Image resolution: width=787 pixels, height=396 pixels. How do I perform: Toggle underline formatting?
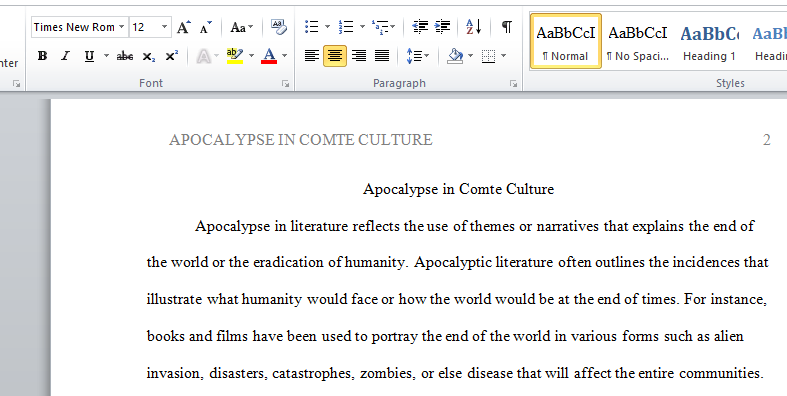pyautogui.click(x=89, y=56)
